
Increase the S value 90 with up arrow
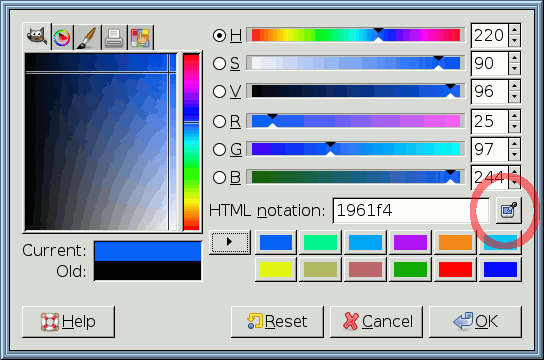point(515,58)
